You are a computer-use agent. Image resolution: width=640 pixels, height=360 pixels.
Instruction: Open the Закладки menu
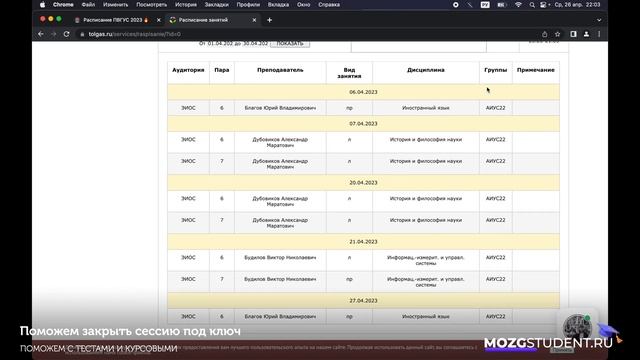216,5
